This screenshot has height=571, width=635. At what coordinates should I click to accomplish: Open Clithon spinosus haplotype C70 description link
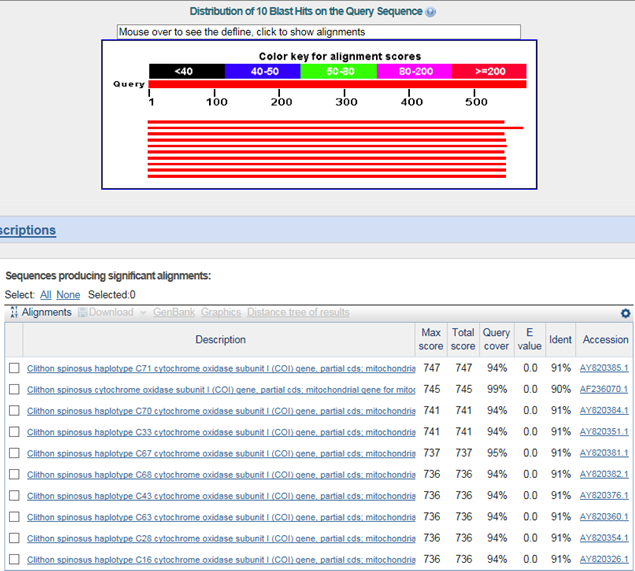pos(221,411)
